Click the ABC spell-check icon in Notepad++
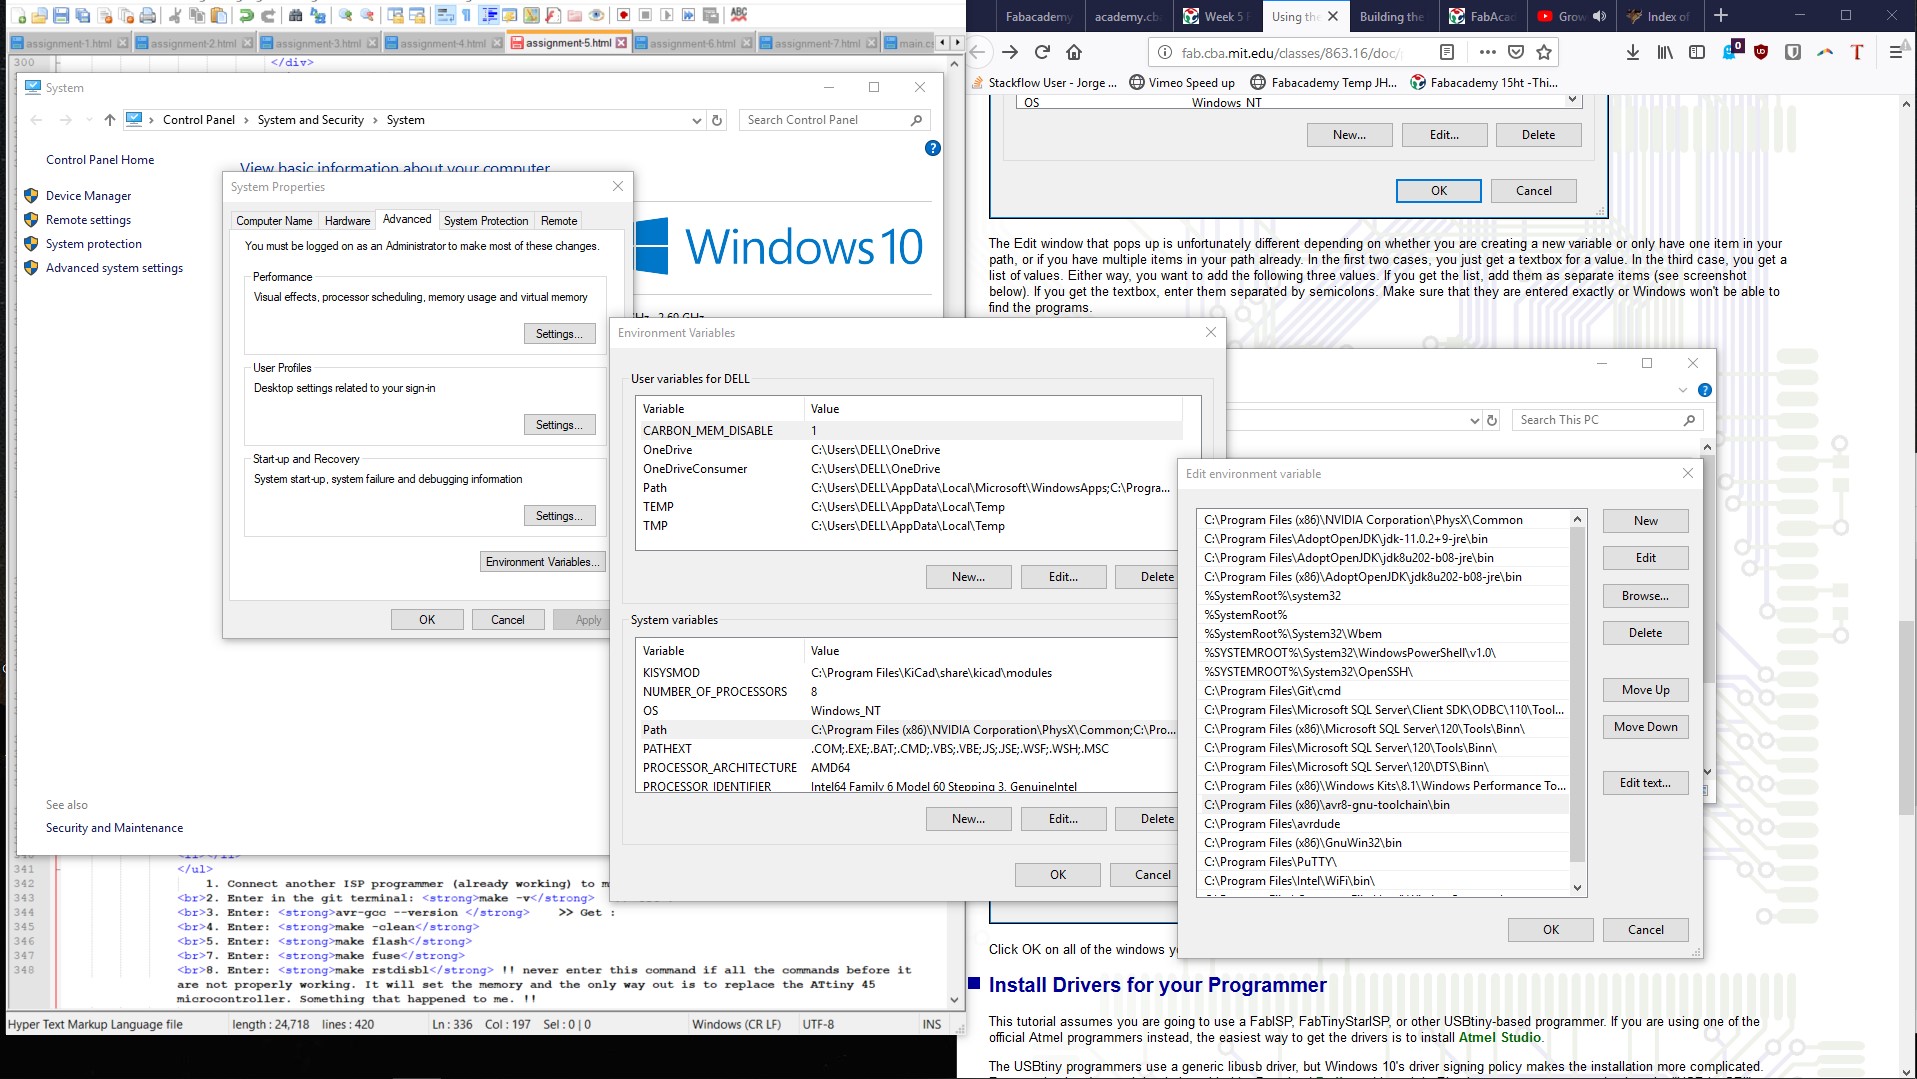Image resolution: width=1917 pixels, height=1079 pixels. (x=739, y=15)
